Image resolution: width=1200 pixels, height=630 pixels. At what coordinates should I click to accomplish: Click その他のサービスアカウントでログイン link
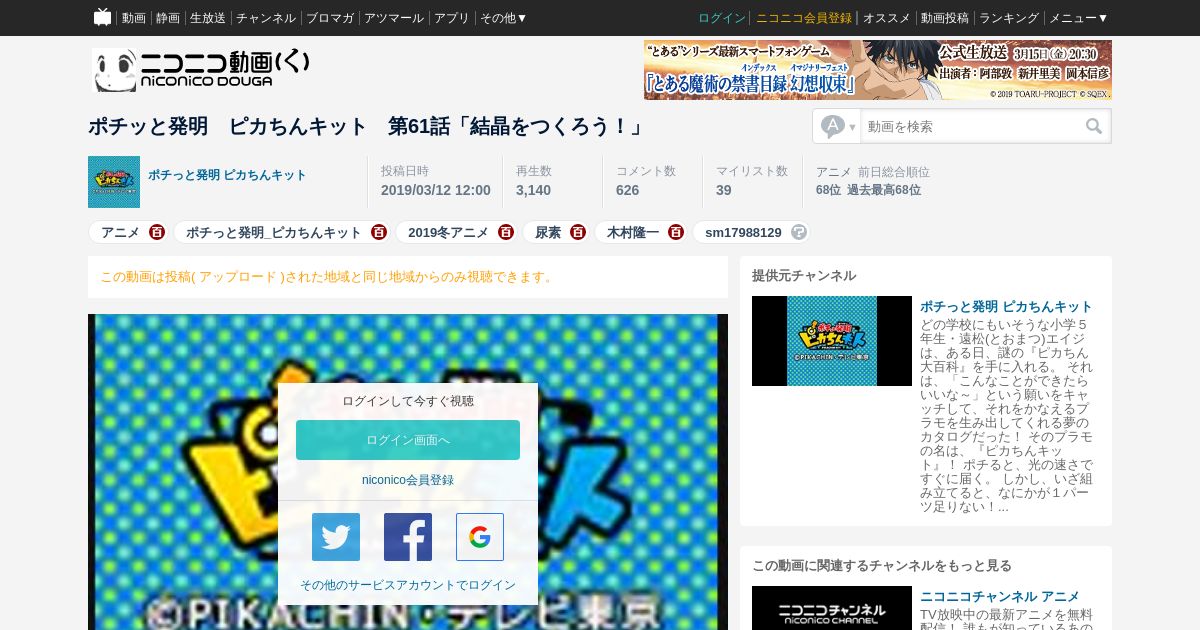[x=408, y=585]
